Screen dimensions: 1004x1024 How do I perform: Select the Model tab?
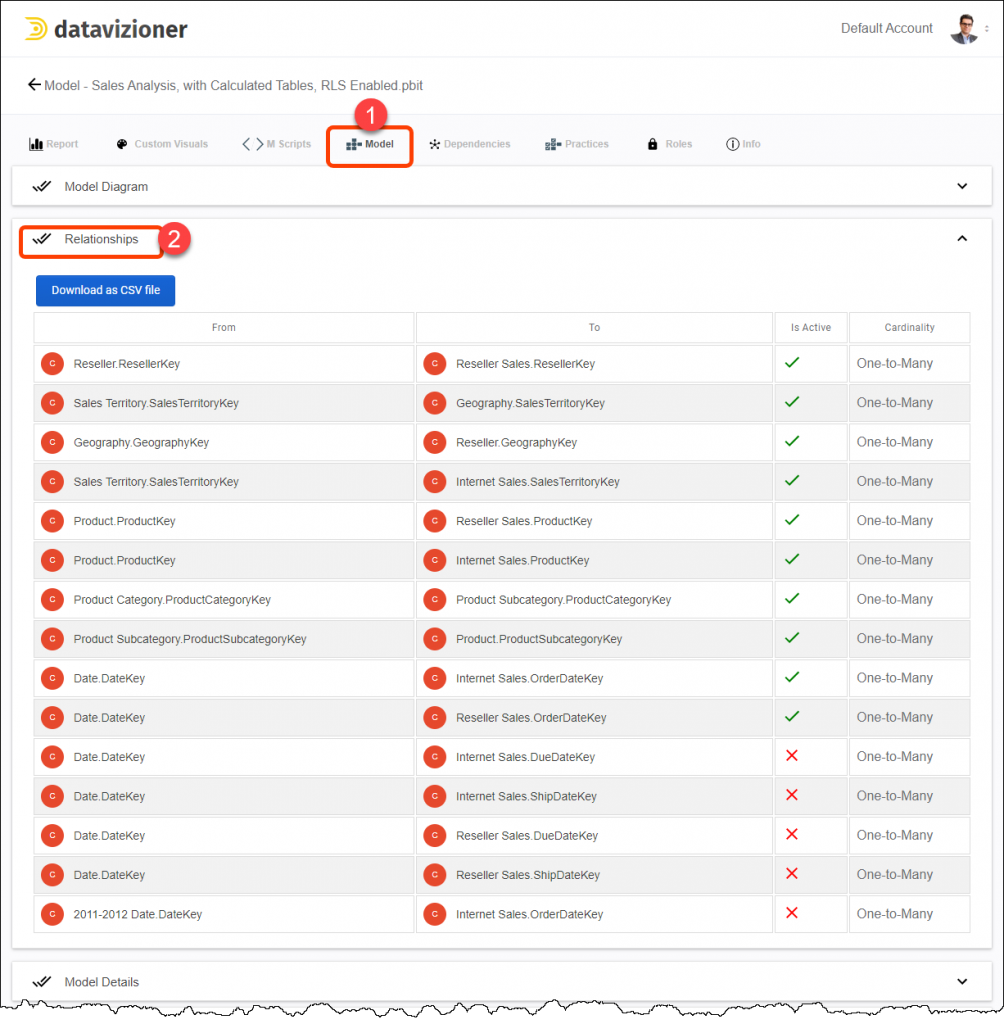(370, 144)
